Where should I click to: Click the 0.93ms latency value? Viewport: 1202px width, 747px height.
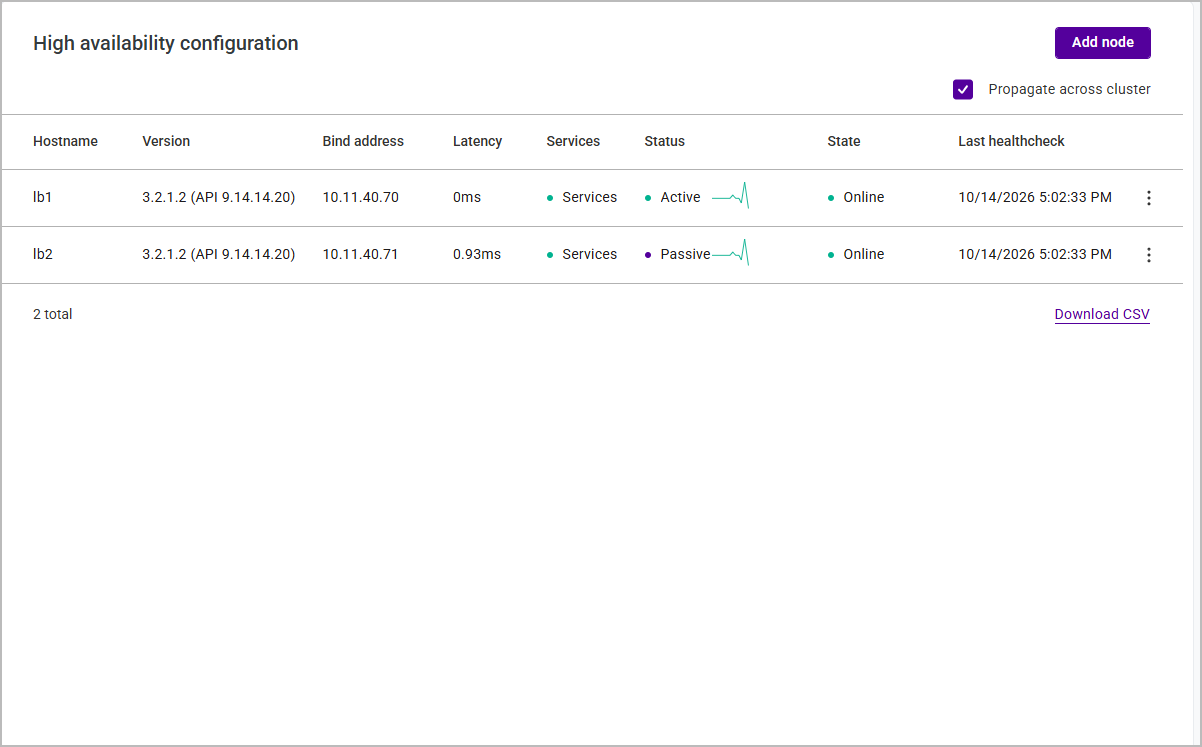[477, 254]
